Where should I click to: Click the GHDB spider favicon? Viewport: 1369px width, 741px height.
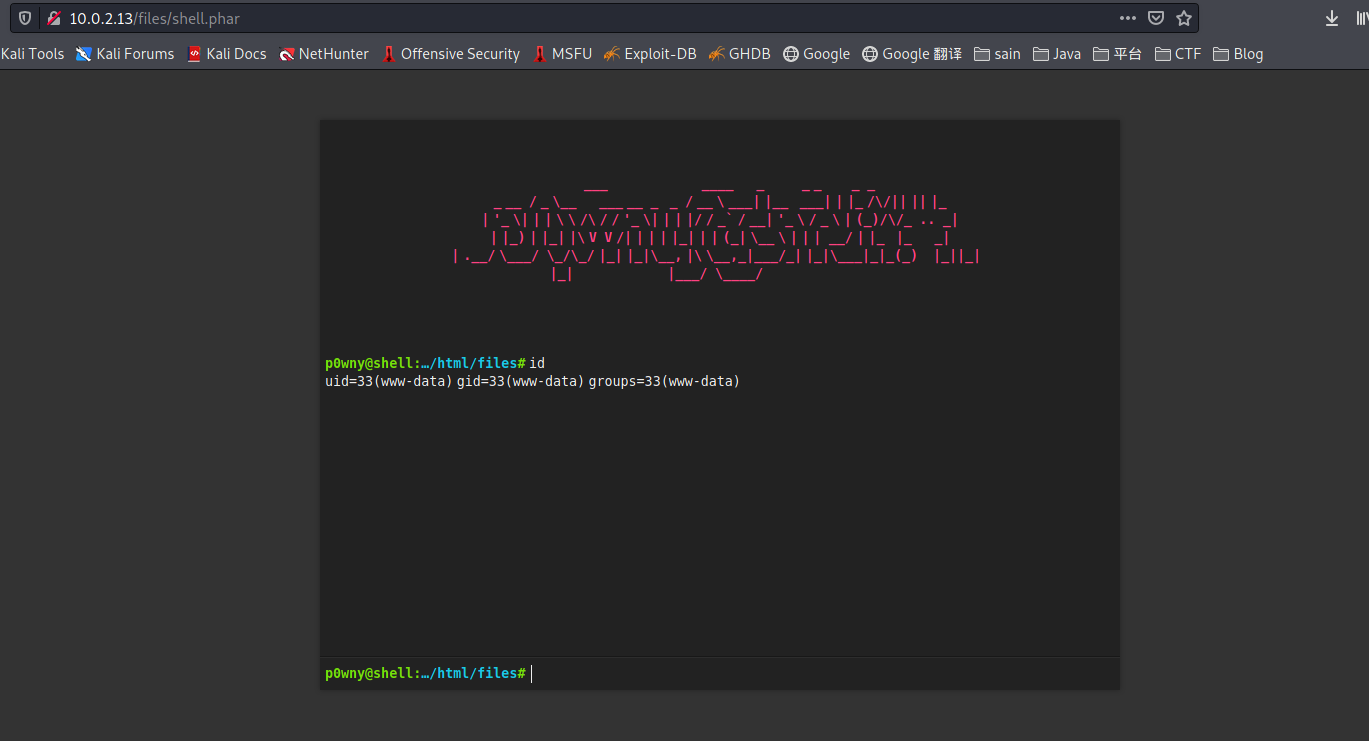(716, 54)
